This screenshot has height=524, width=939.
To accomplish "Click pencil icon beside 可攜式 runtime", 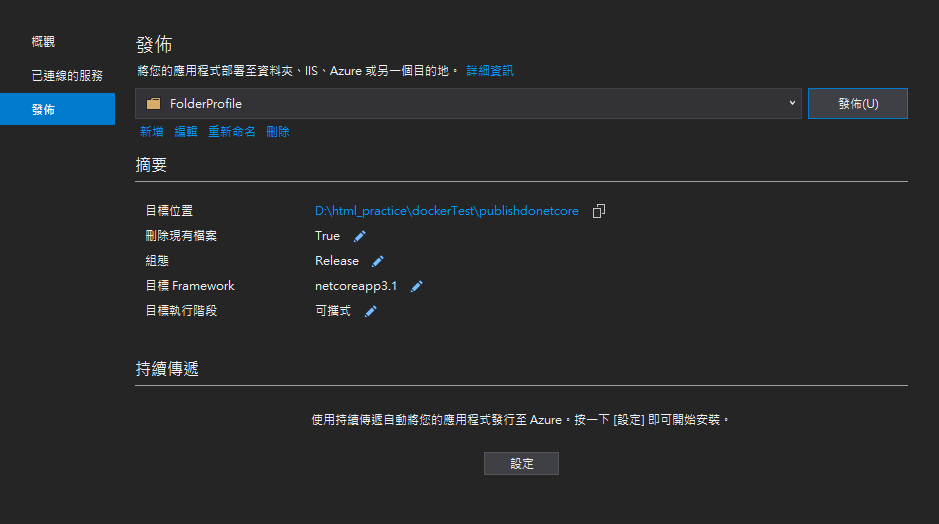I will tap(370, 311).
